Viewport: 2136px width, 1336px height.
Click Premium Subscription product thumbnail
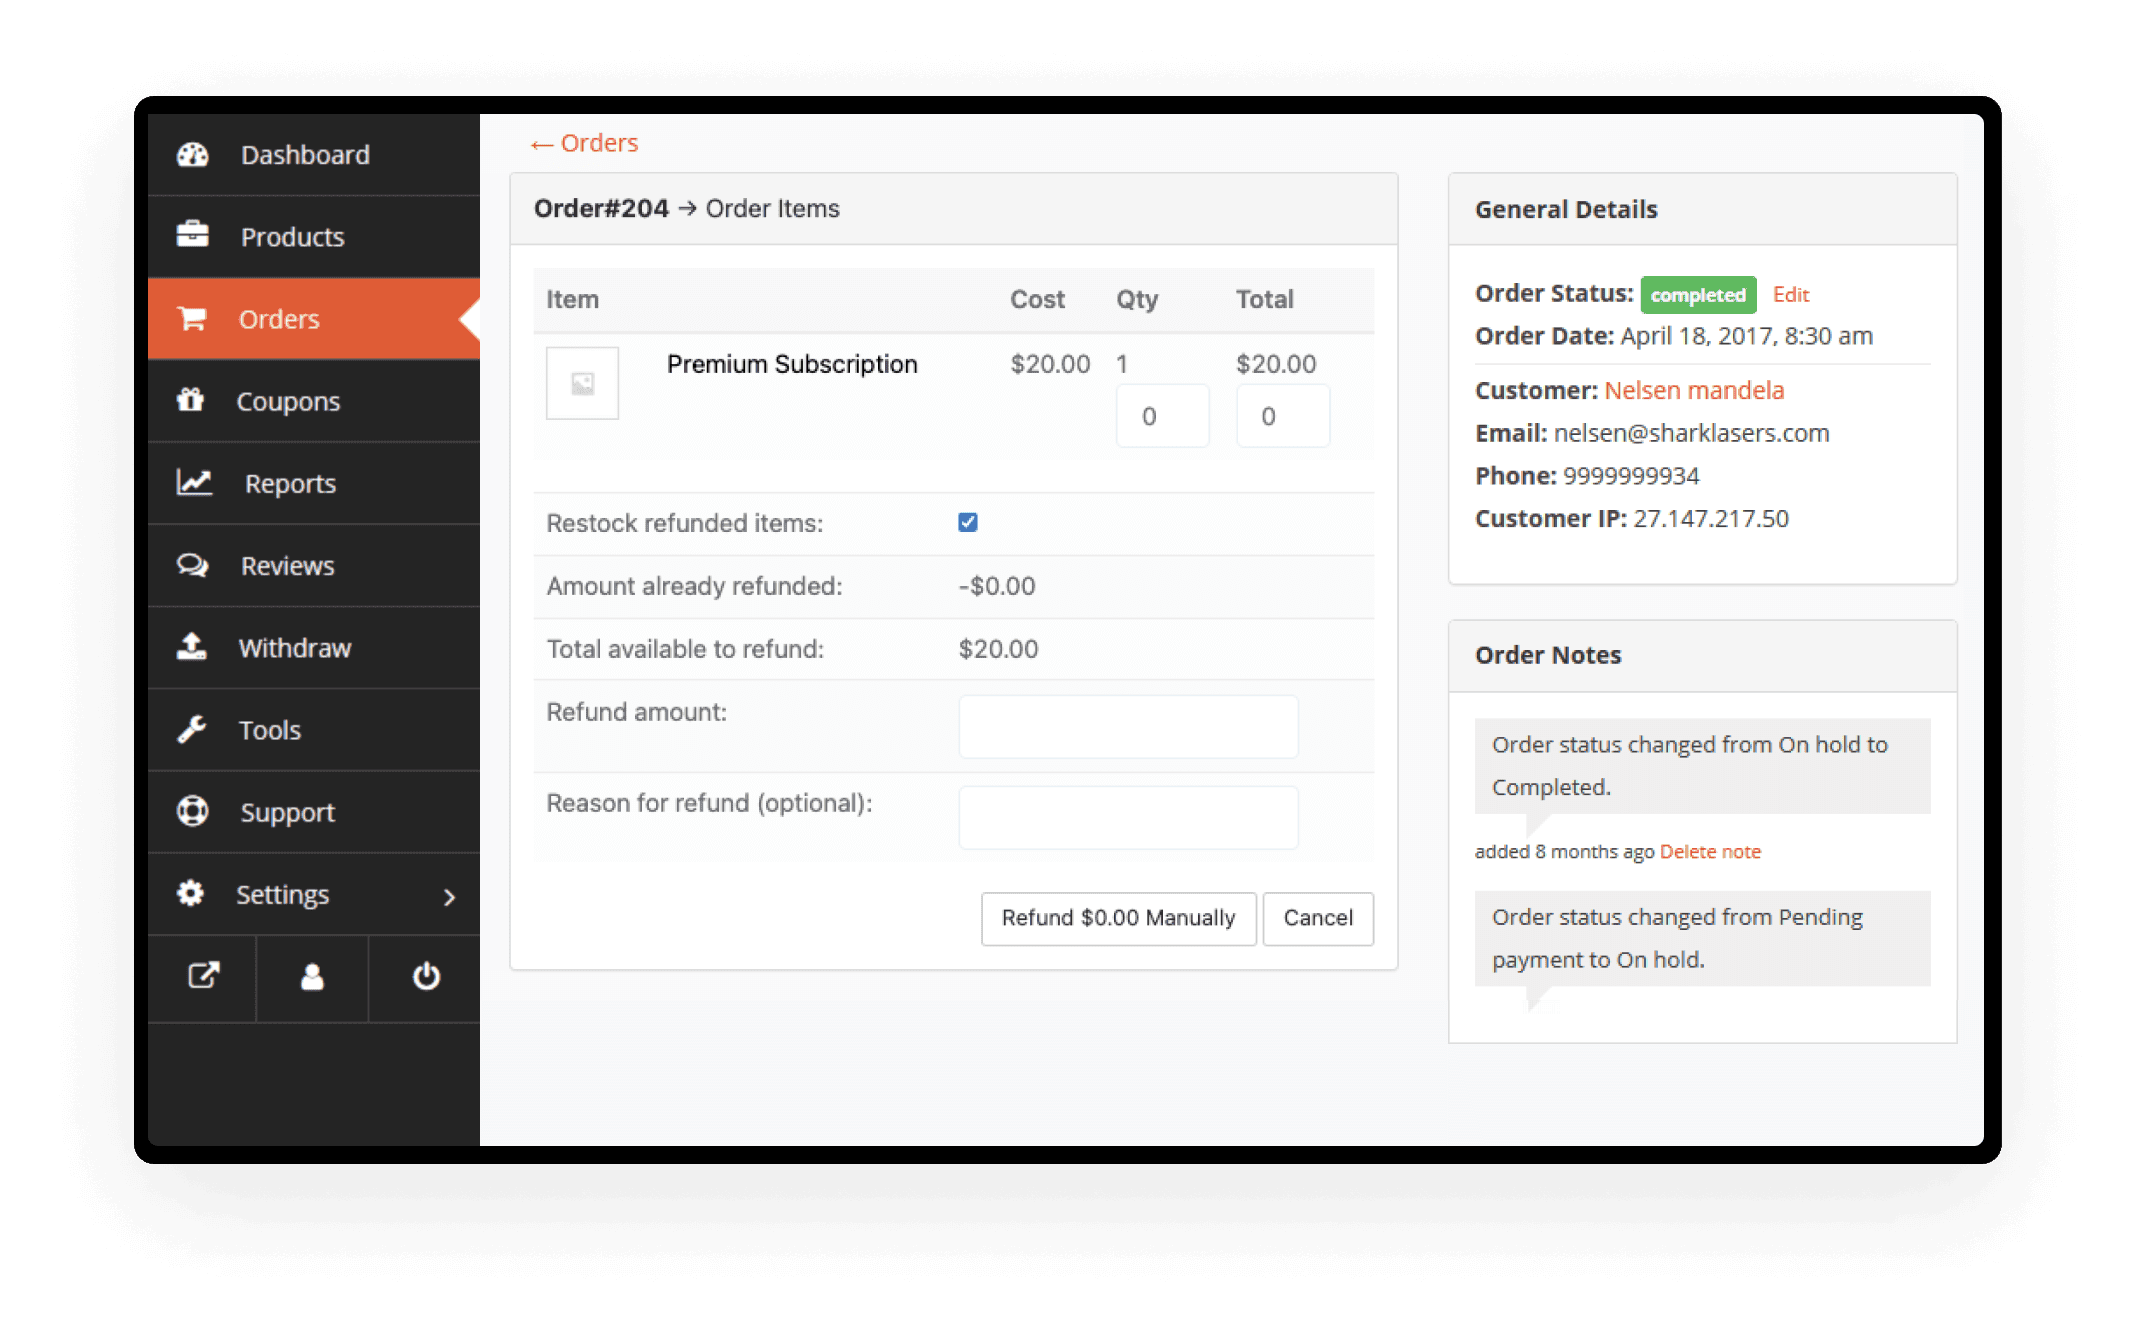(582, 383)
